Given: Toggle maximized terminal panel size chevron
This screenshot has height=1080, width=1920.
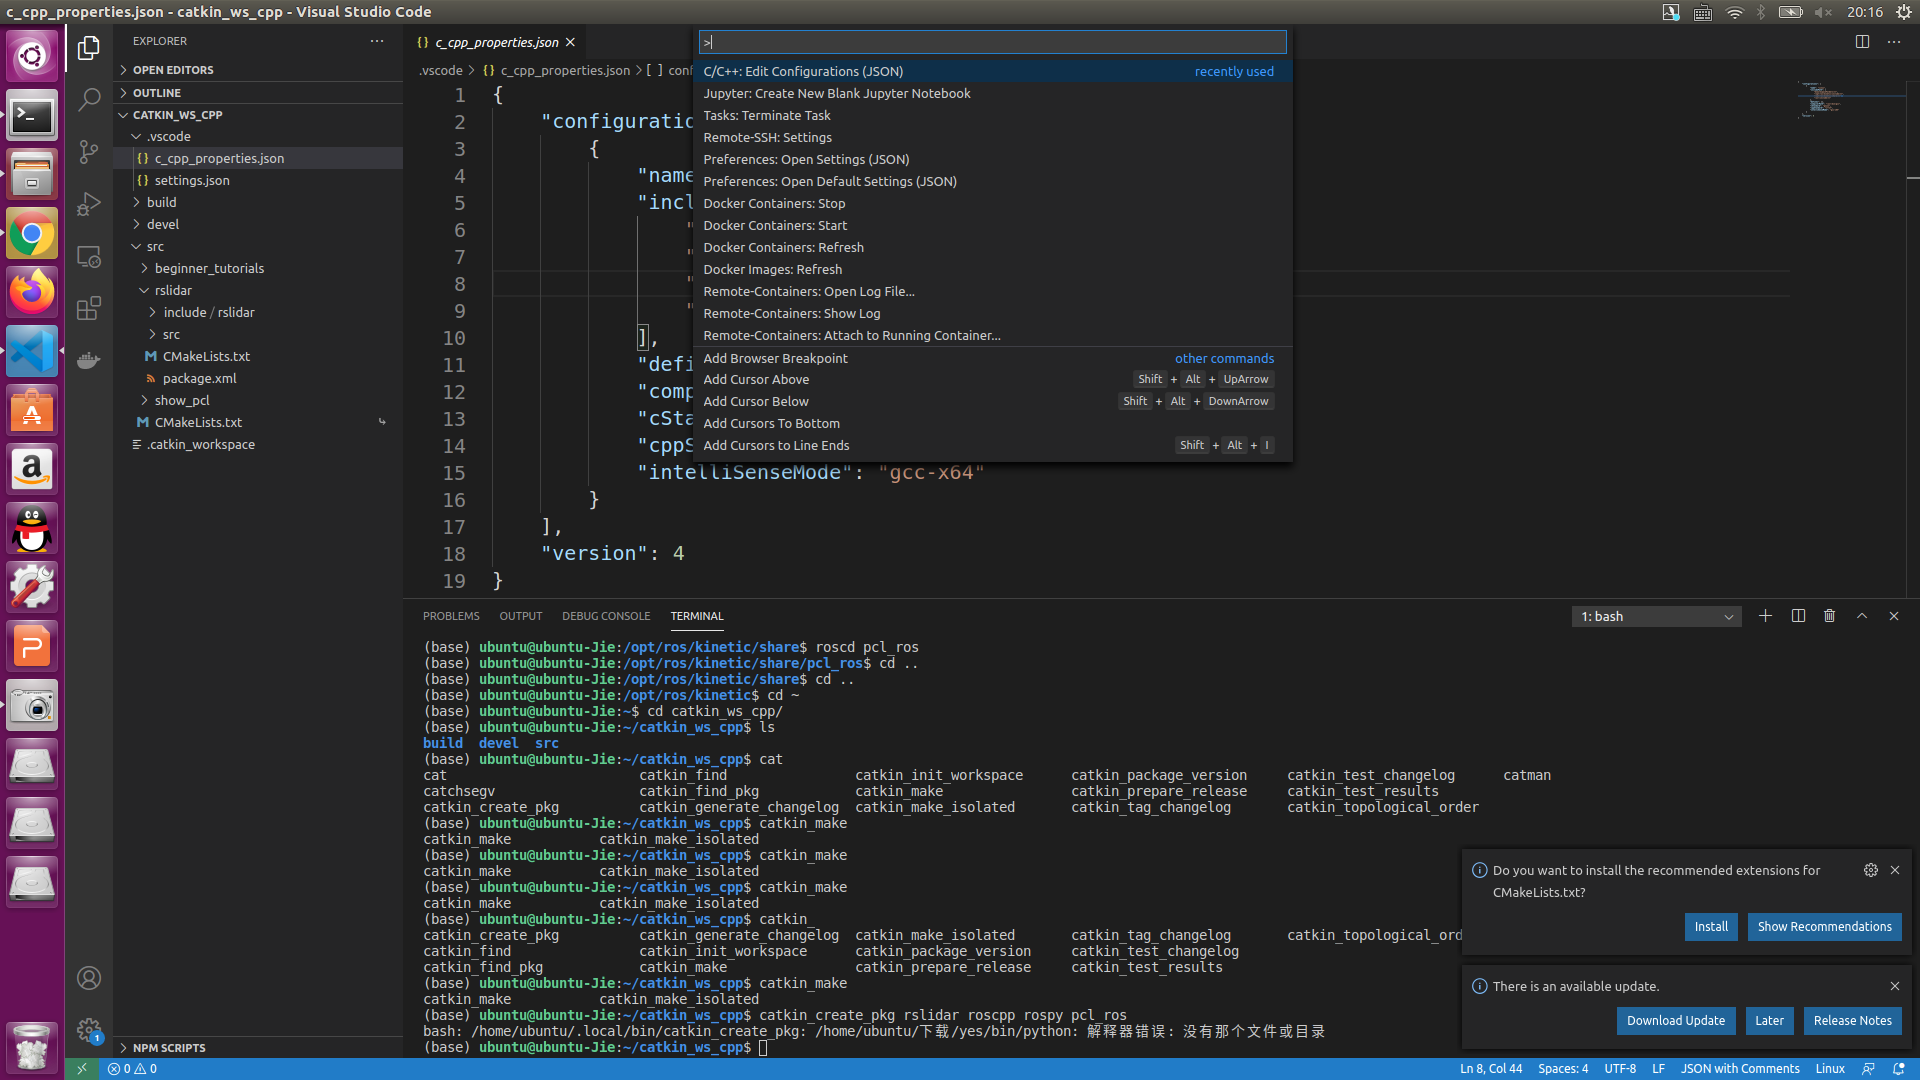Looking at the screenshot, I should pyautogui.click(x=1862, y=616).
